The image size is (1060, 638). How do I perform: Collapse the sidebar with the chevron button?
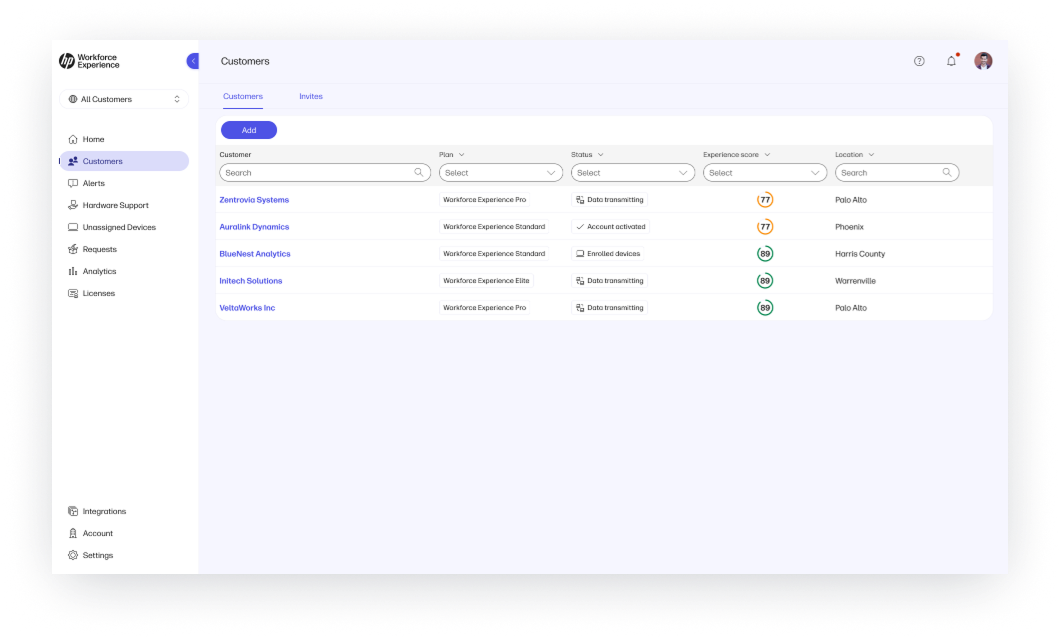click(193, 60)
